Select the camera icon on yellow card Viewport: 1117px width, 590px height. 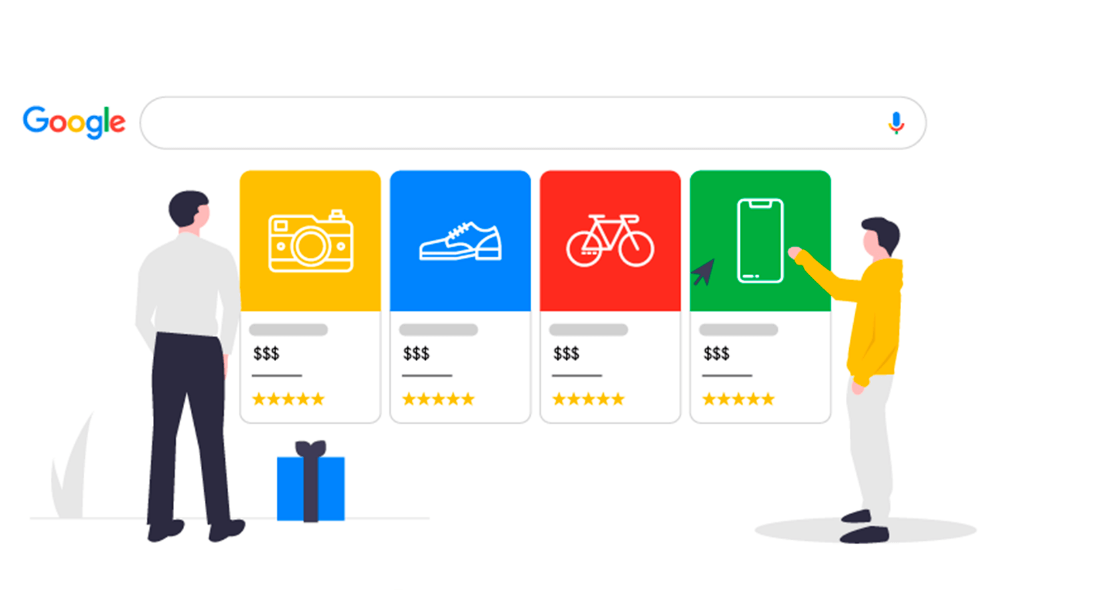click(x=311, y=241)
